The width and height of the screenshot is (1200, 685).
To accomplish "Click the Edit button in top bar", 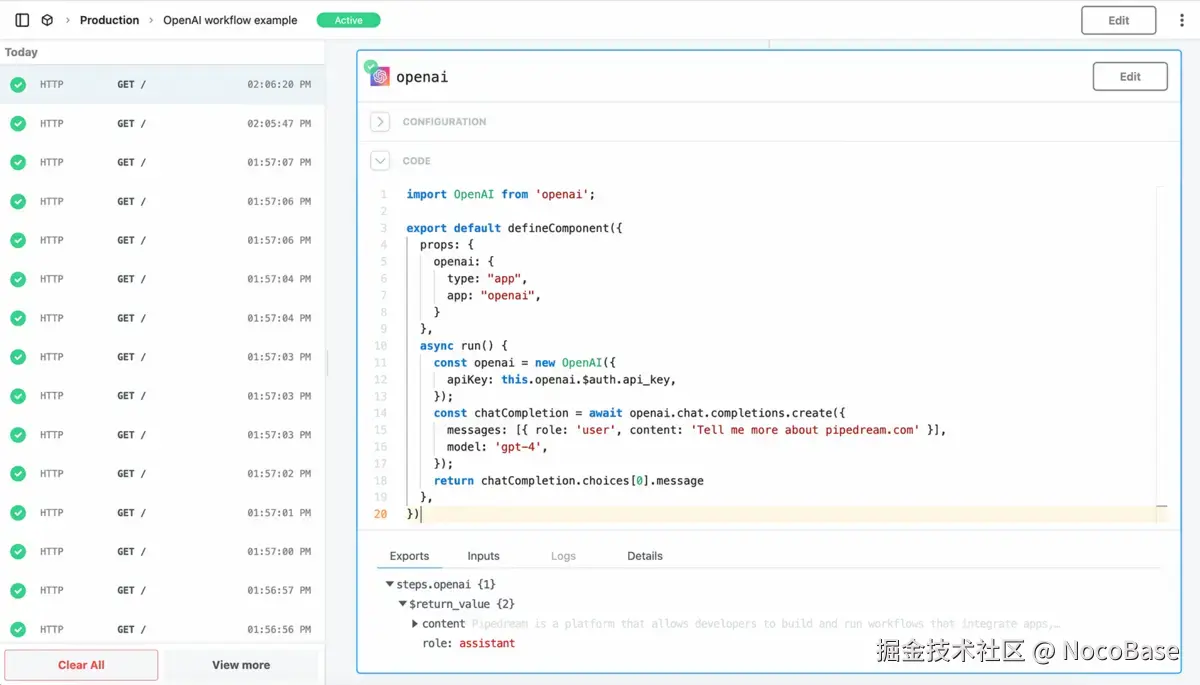I will point(1119,20).
